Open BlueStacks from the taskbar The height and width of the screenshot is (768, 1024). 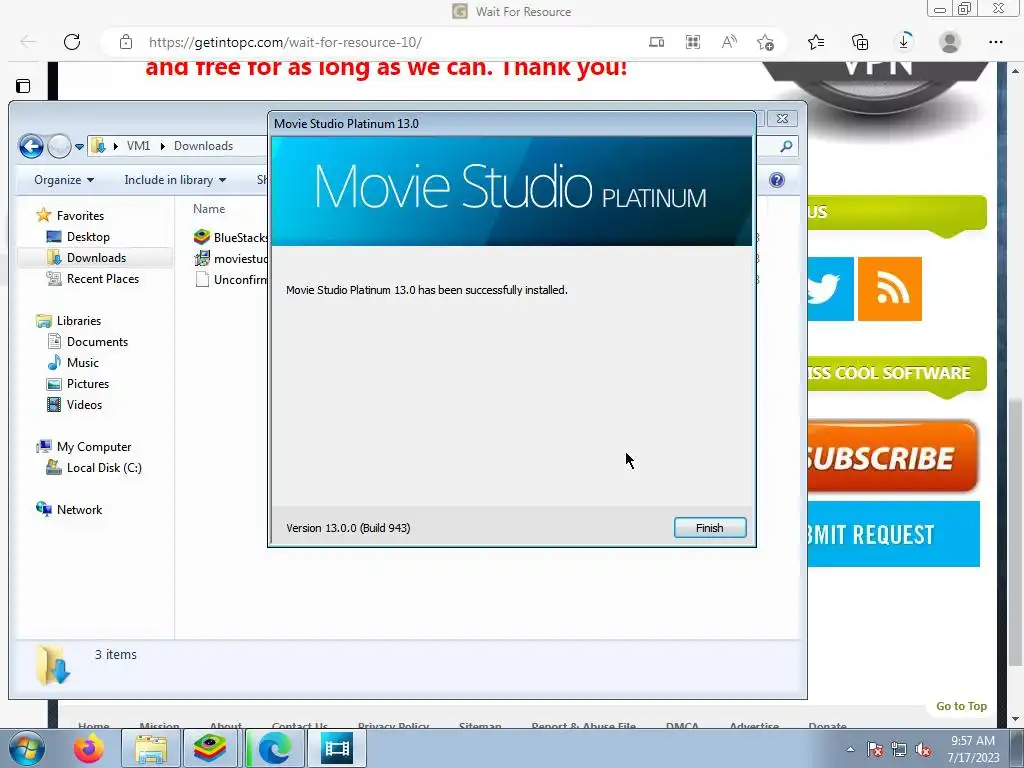pos(210,748)
